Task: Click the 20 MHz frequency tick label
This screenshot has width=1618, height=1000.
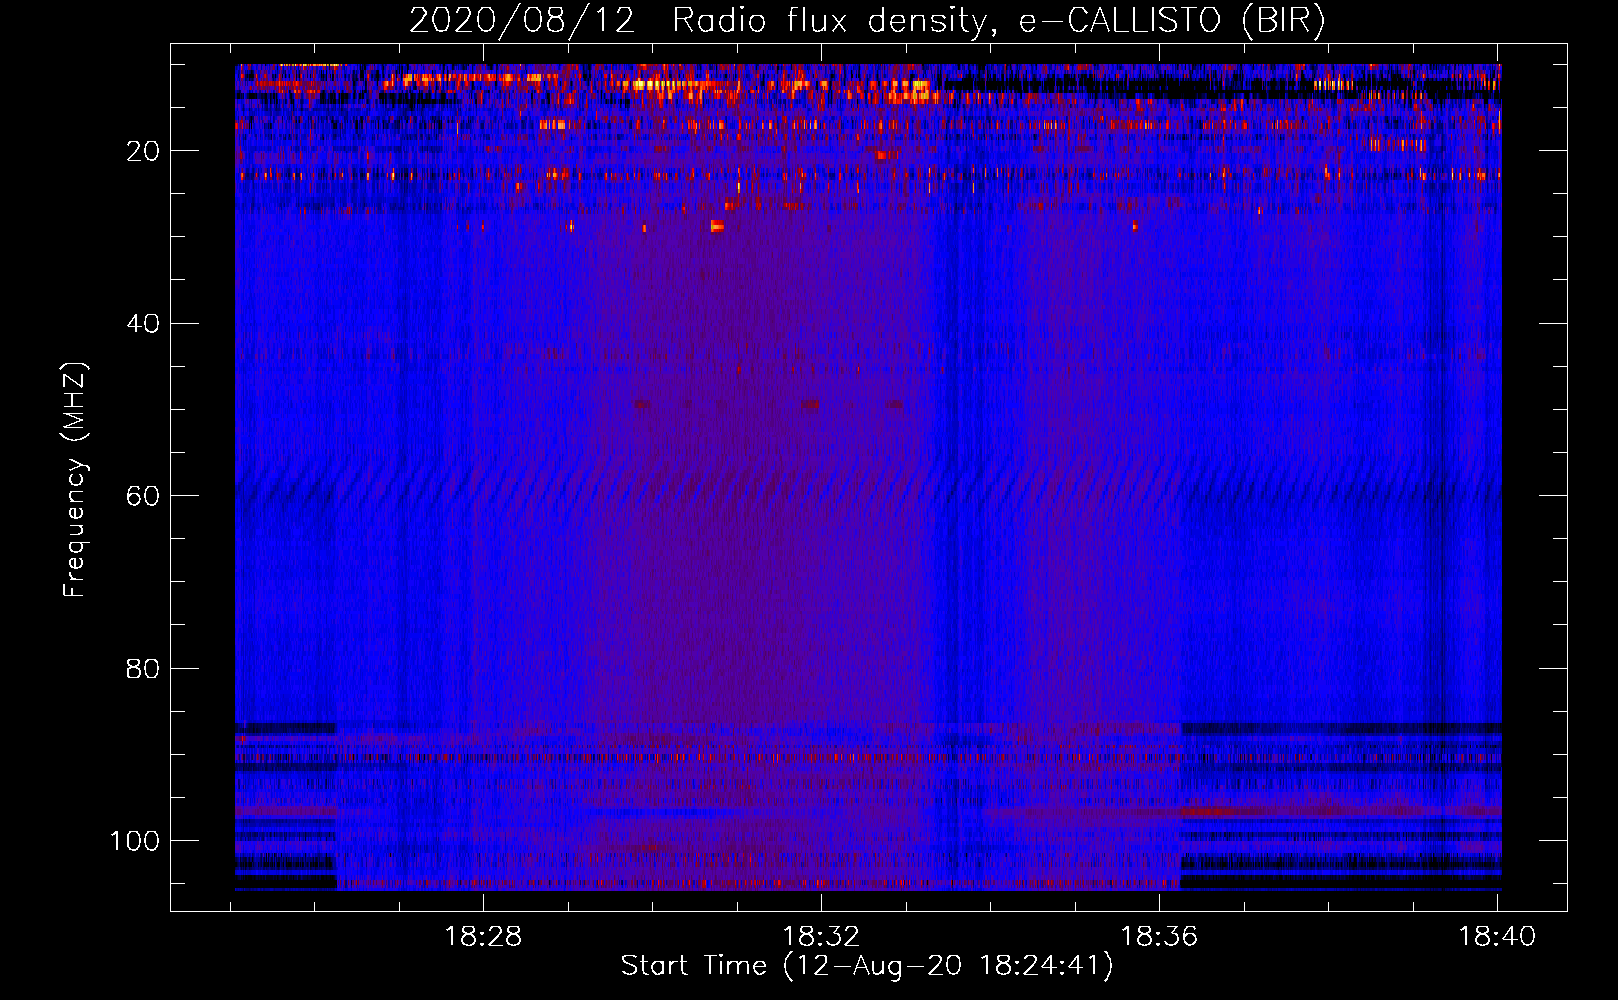Action: (143, 151)
